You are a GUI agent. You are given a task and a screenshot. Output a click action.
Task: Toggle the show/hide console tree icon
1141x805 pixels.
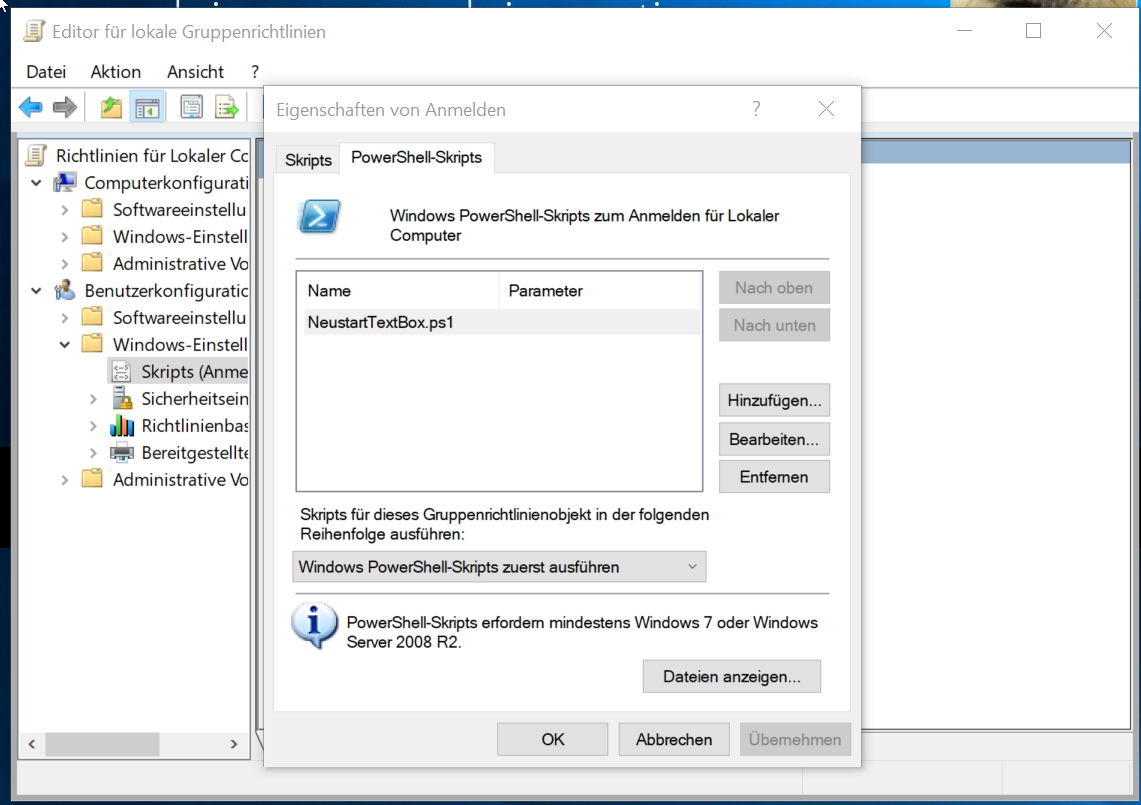147,108
